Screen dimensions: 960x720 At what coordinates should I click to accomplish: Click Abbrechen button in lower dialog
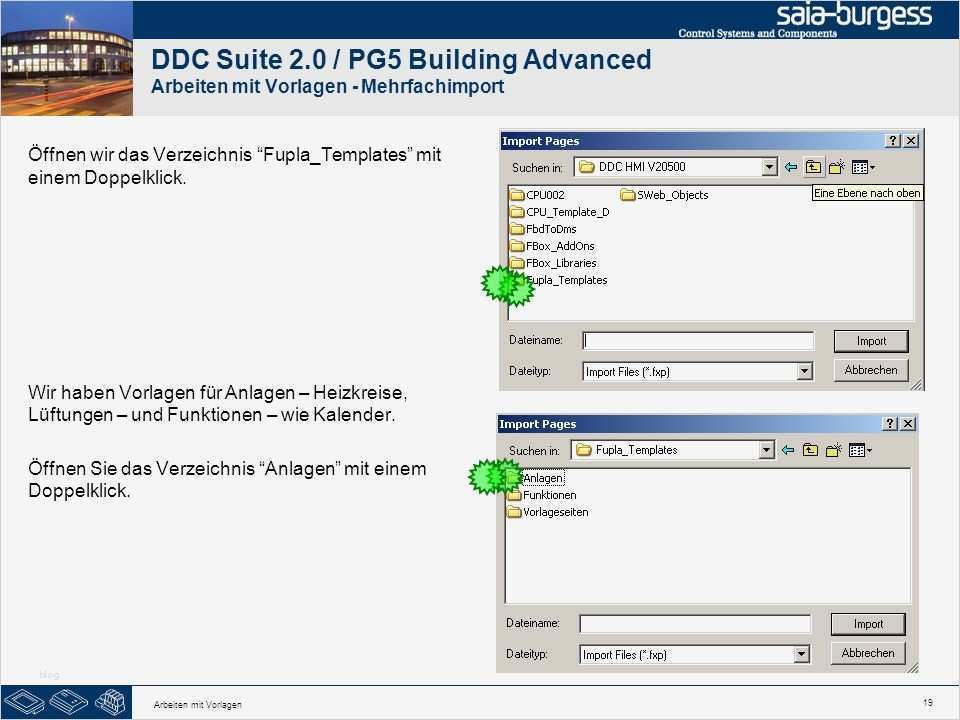tap(868, 653)
